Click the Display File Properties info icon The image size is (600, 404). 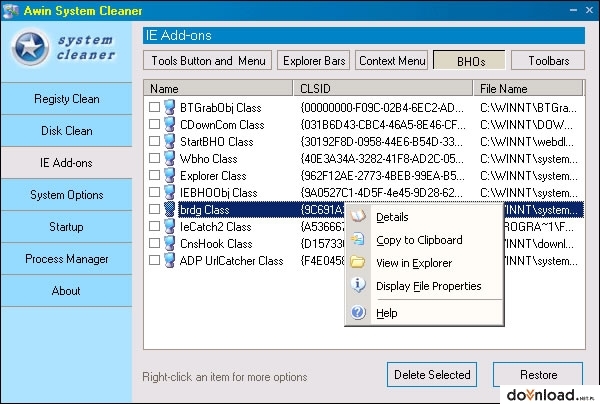click(x=358, y=285)
